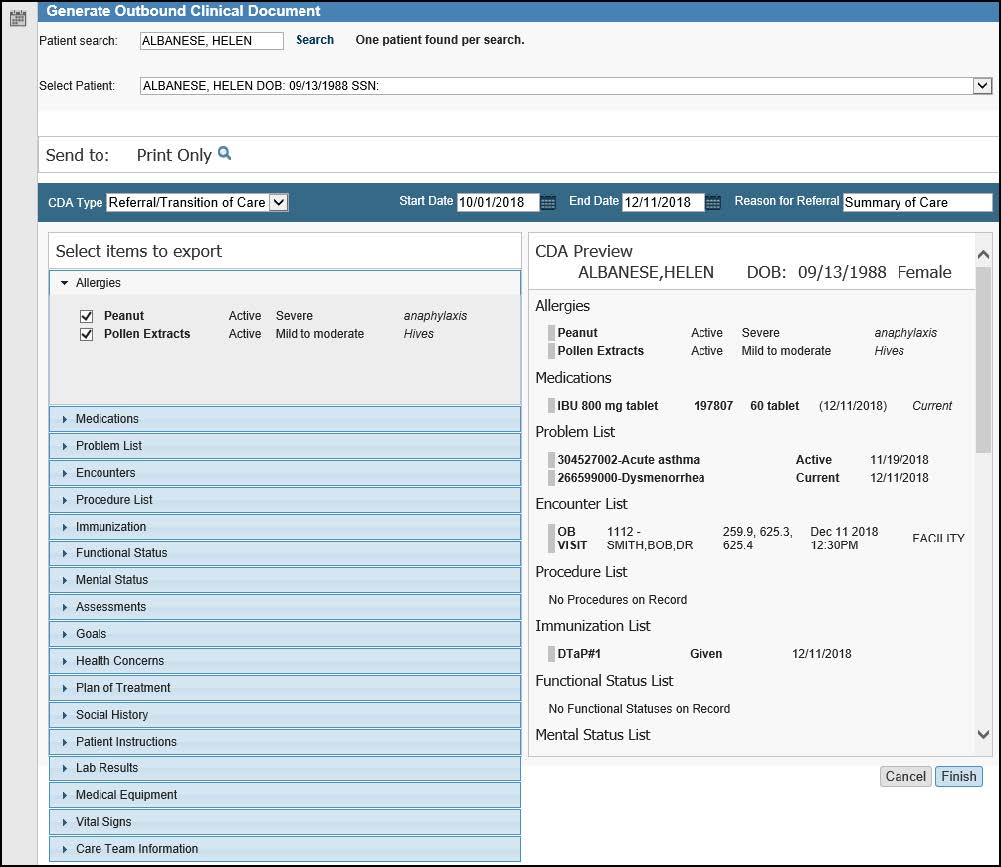Click the Patient search input field
The width and height of the screenshot is (1001, 867).
pos(211,41)
